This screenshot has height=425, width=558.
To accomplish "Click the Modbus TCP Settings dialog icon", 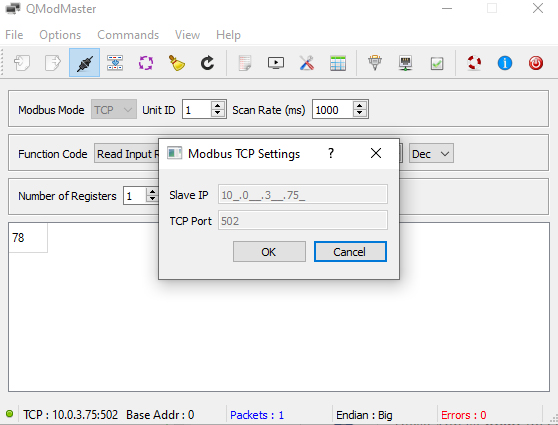I will 174,153.
